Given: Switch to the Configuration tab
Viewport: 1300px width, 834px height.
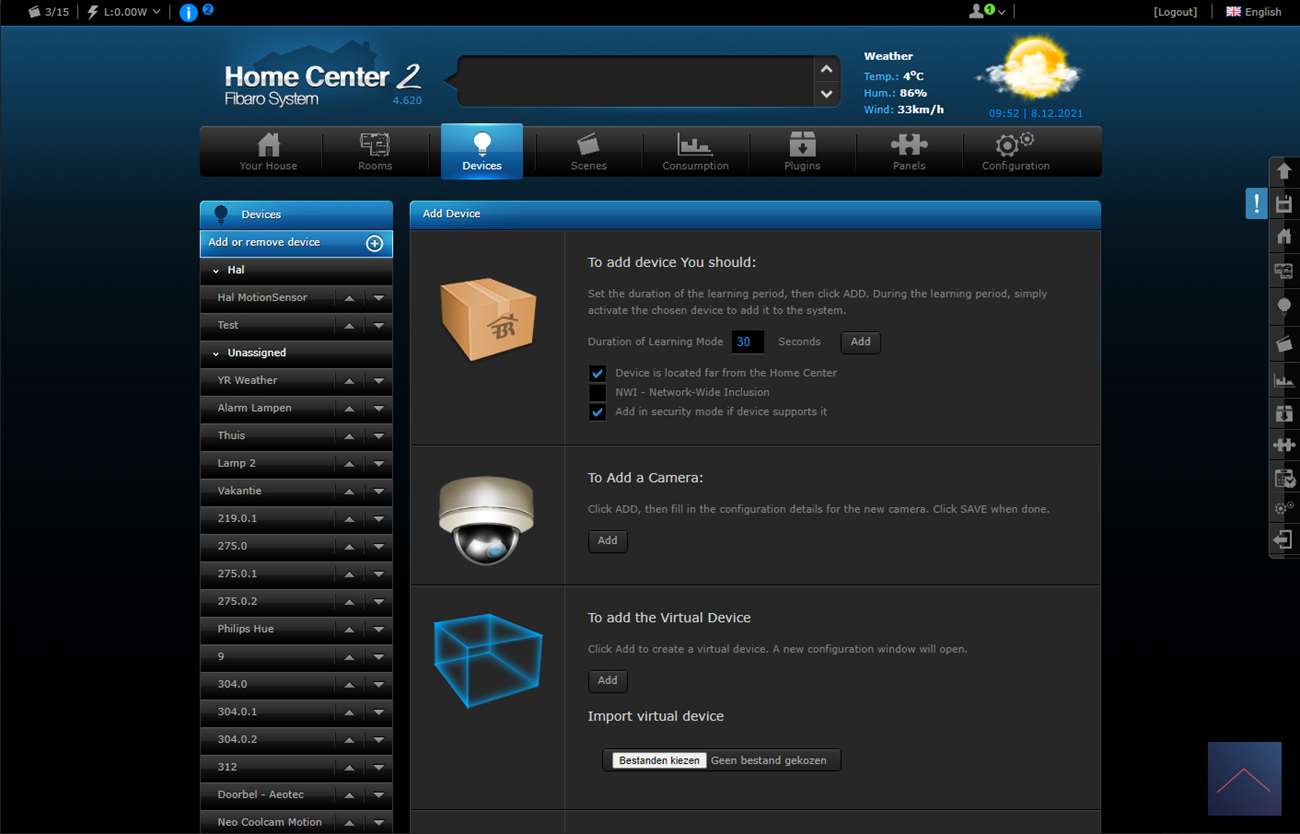Looking at the screenshot, I should point(1015,152).
